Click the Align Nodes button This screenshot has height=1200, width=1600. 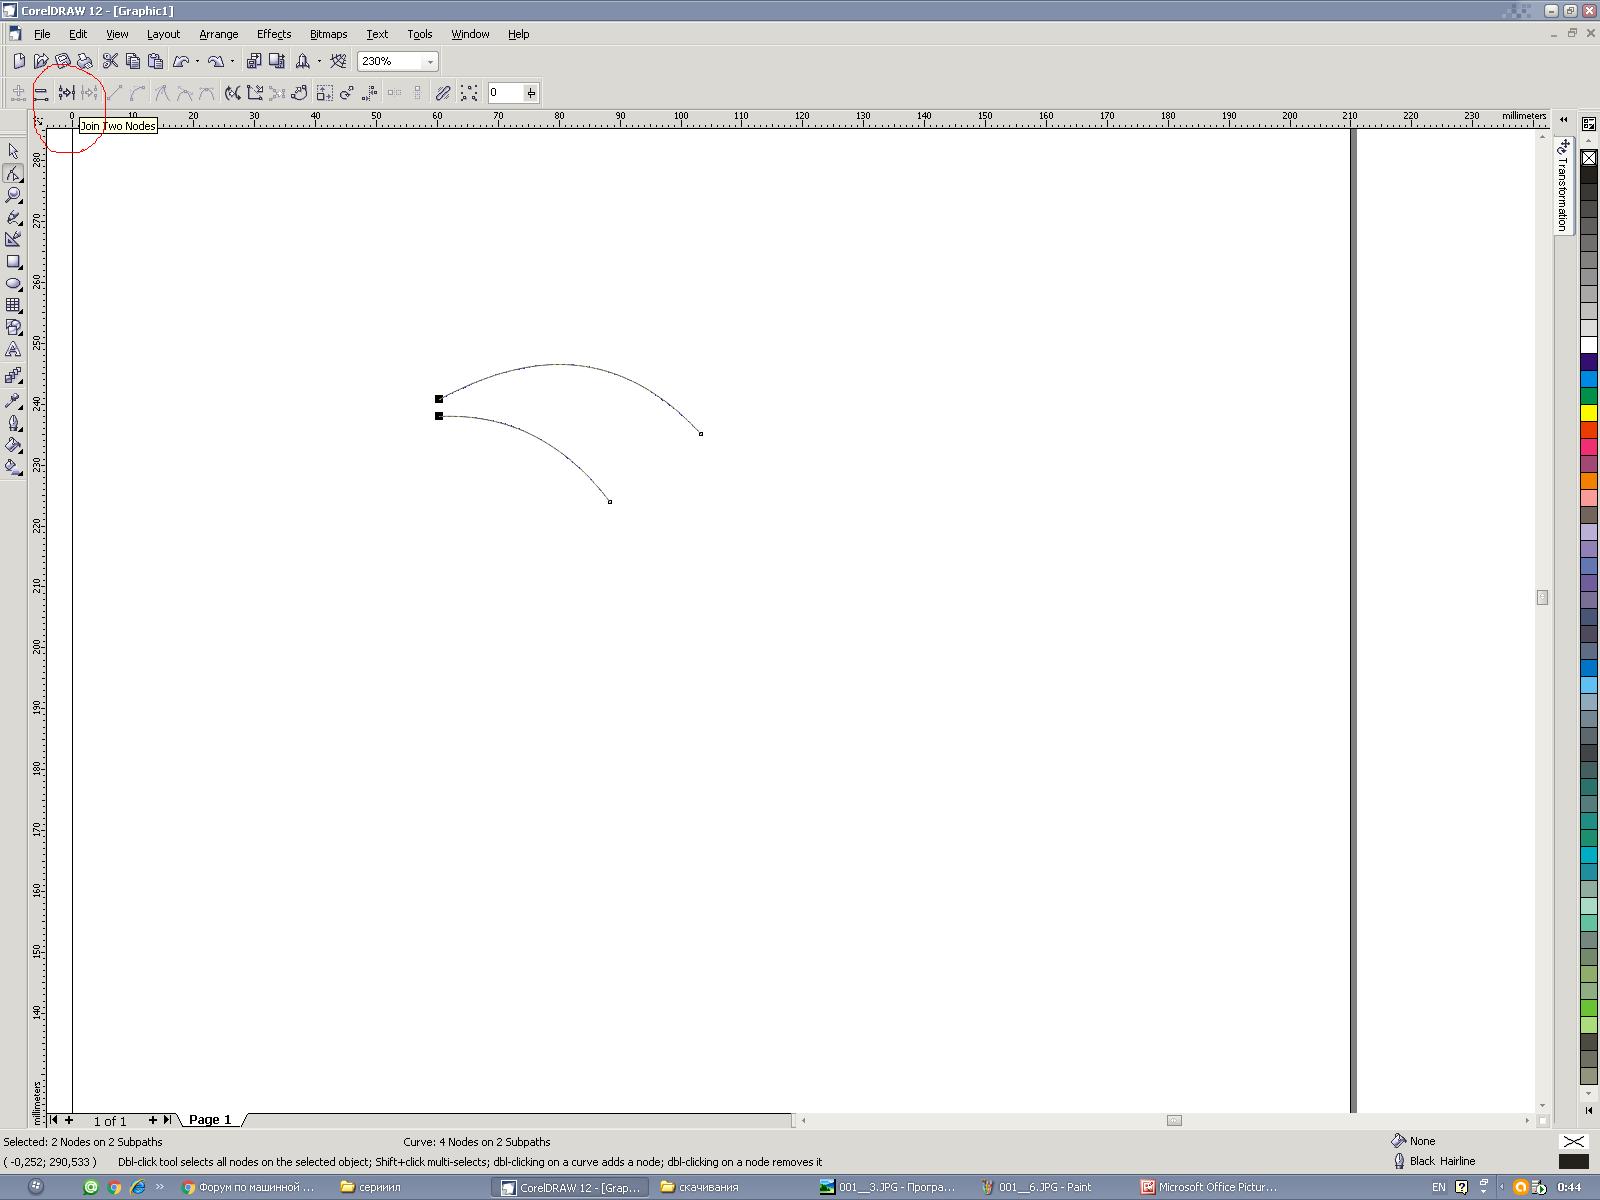(x=369, y=93)
